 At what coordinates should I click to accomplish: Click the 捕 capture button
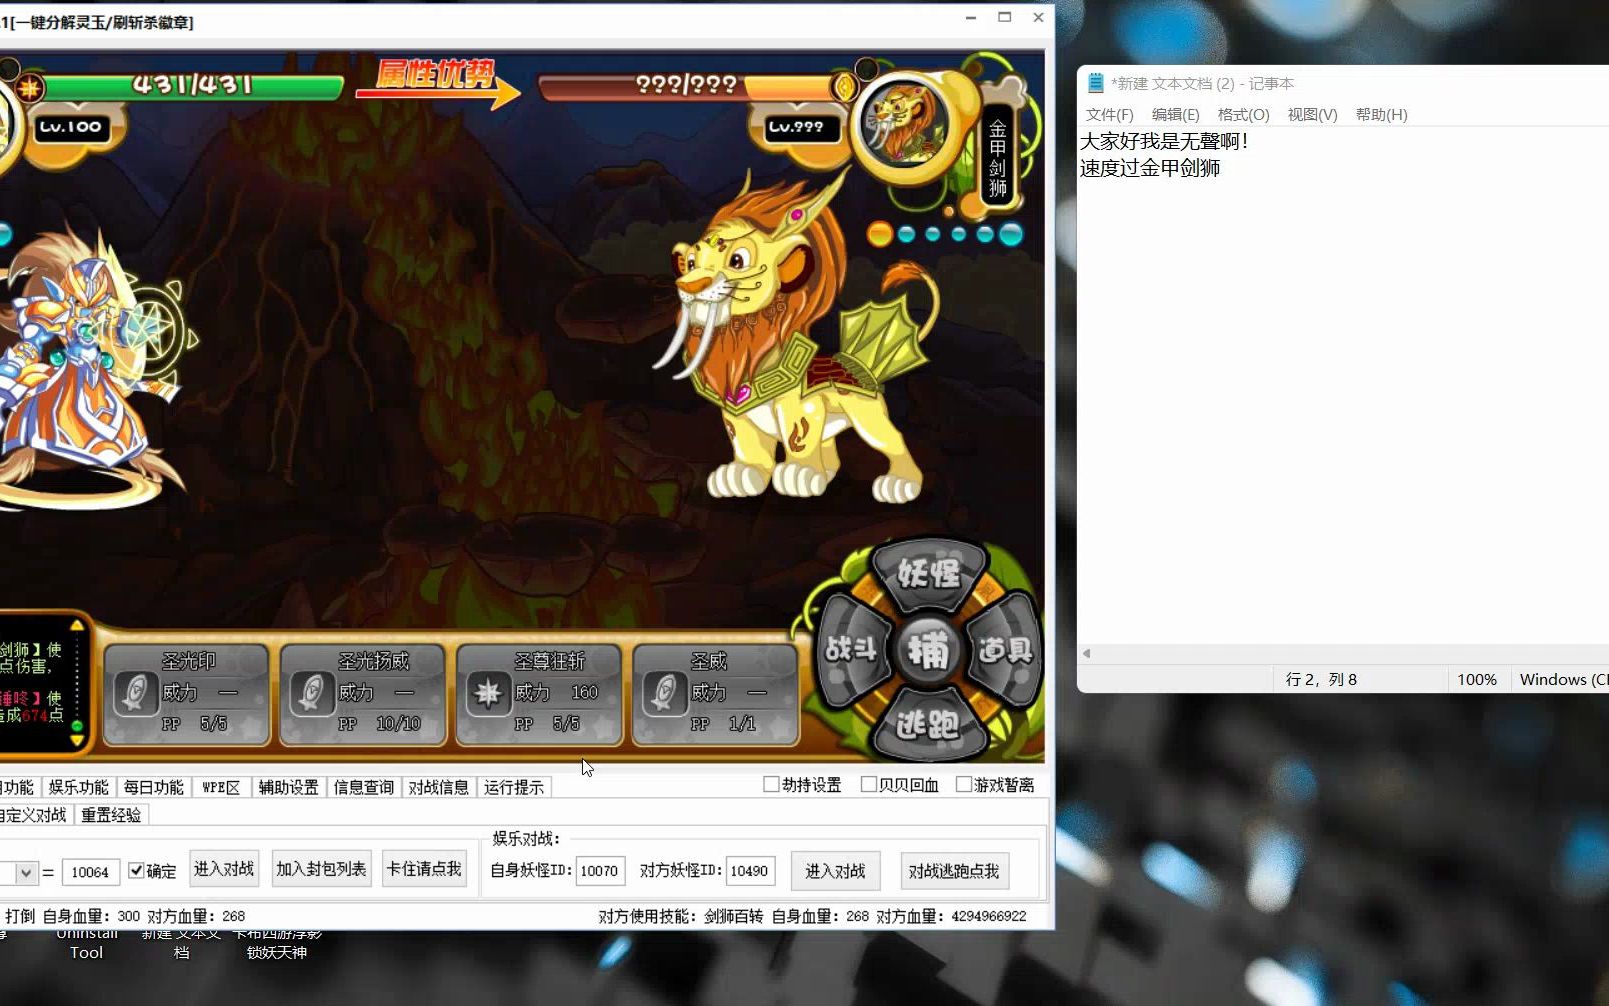point(928,652)
